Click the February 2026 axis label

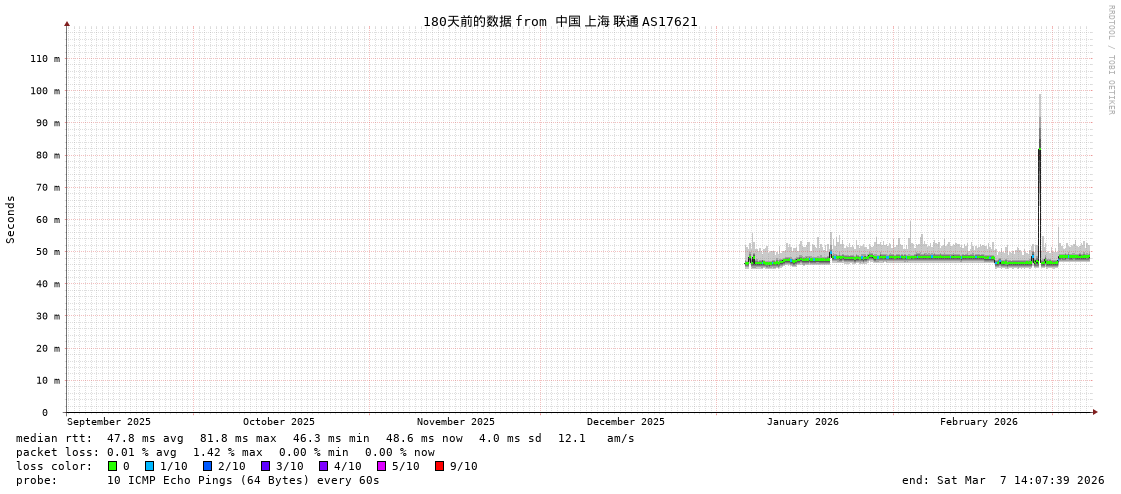[x=978, y=422]
